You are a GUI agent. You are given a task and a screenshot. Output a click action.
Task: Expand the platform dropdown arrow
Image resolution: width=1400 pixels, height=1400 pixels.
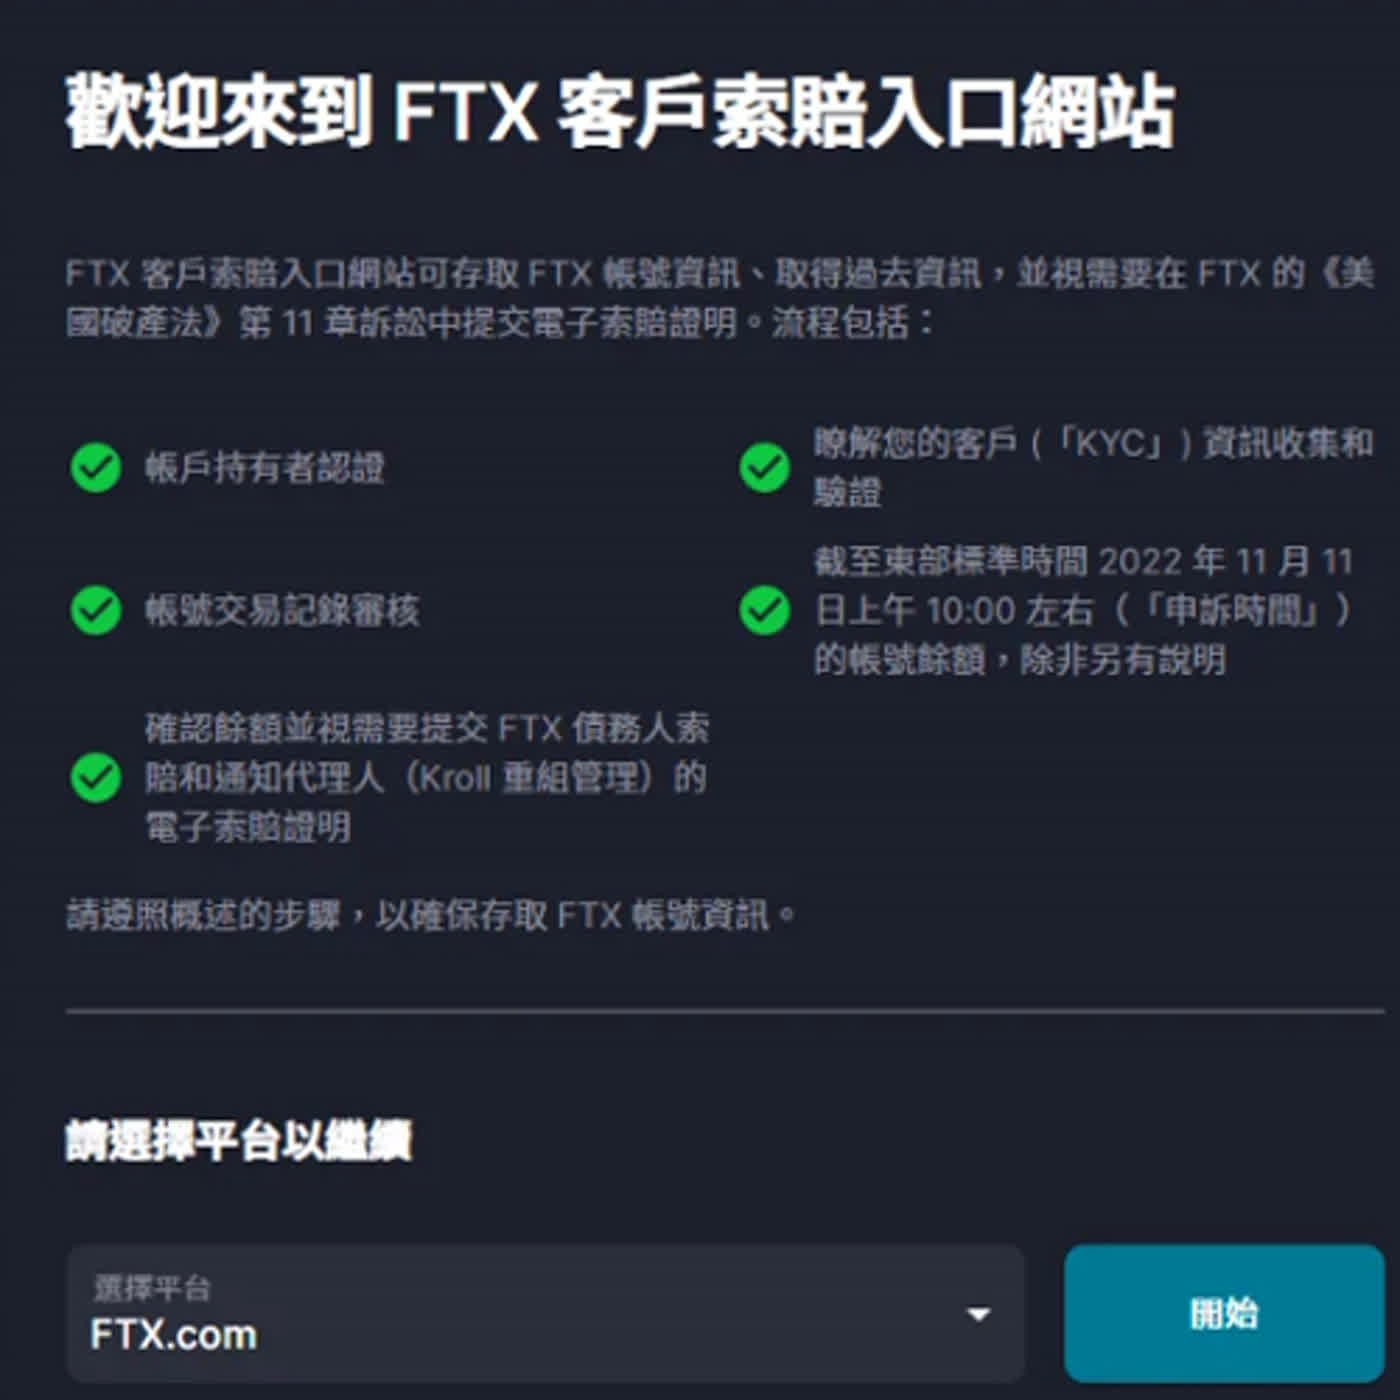point(979,1314)
